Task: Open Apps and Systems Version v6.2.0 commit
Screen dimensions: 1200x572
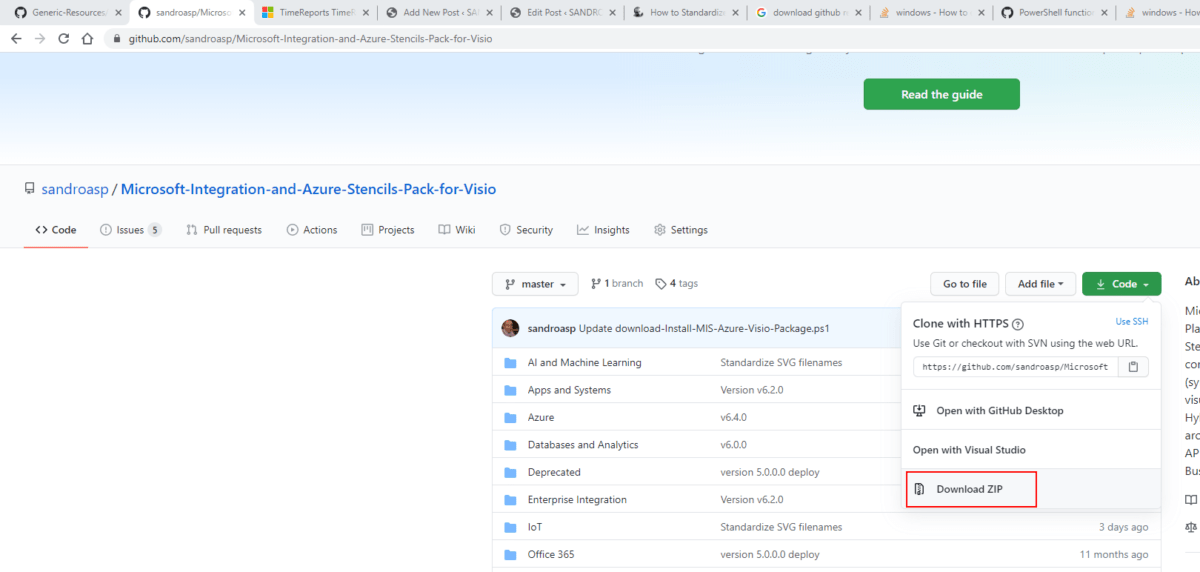Action: [752, 390]
